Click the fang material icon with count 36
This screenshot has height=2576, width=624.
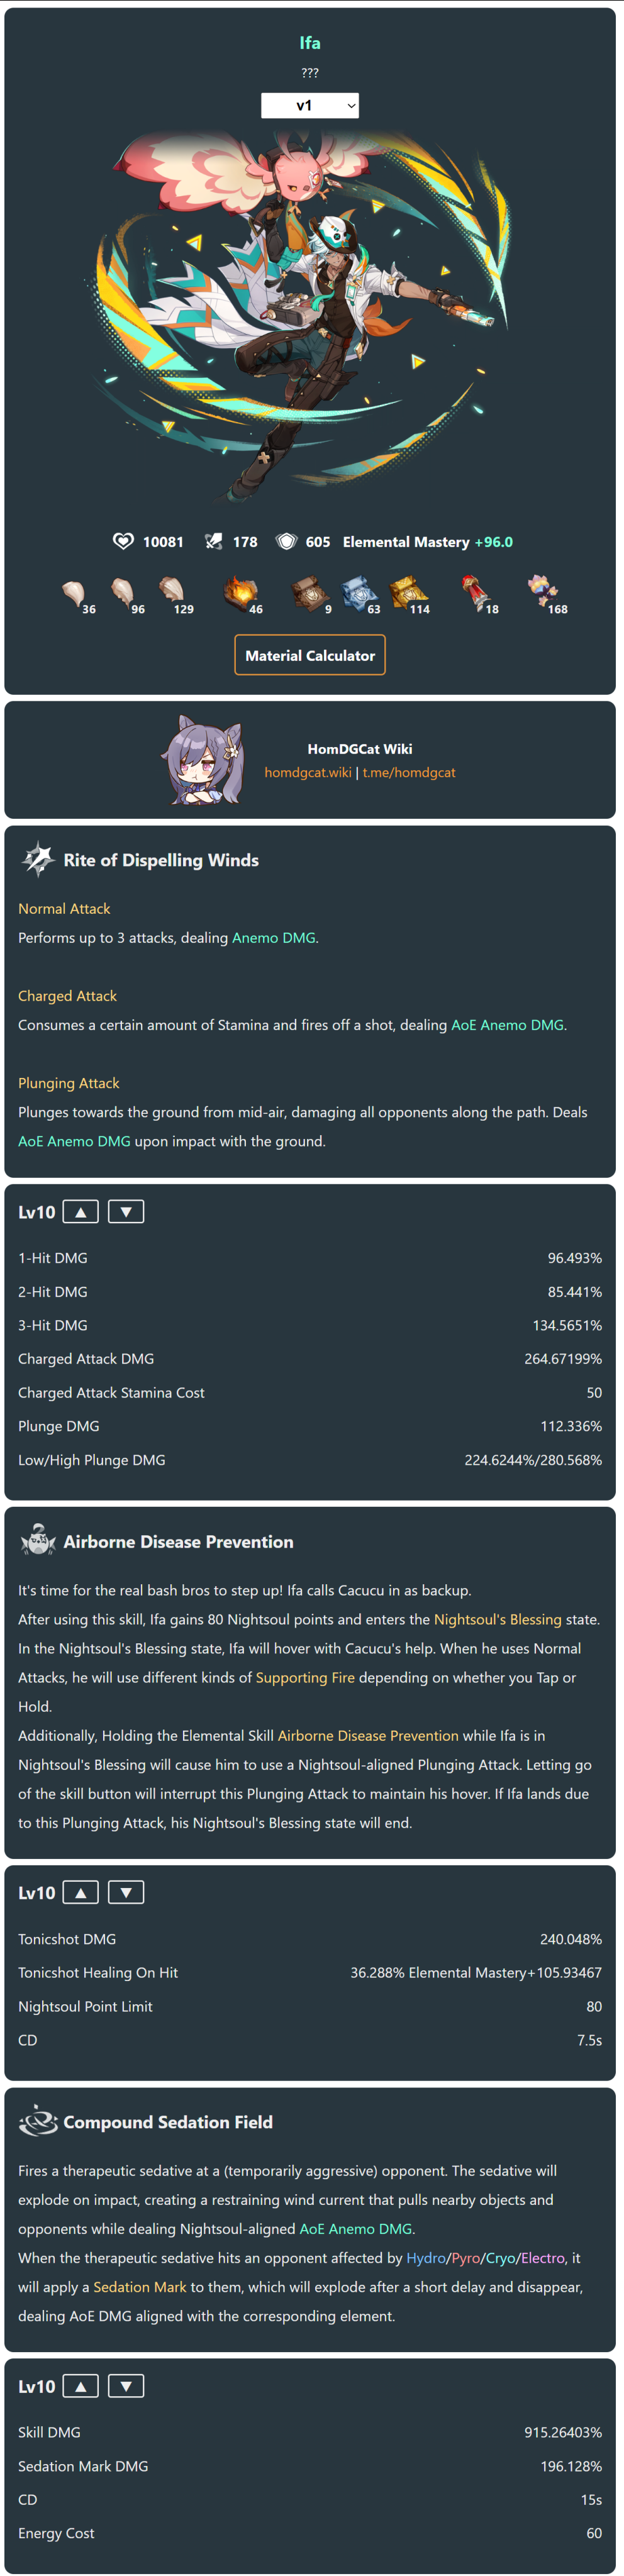point(74,595)
